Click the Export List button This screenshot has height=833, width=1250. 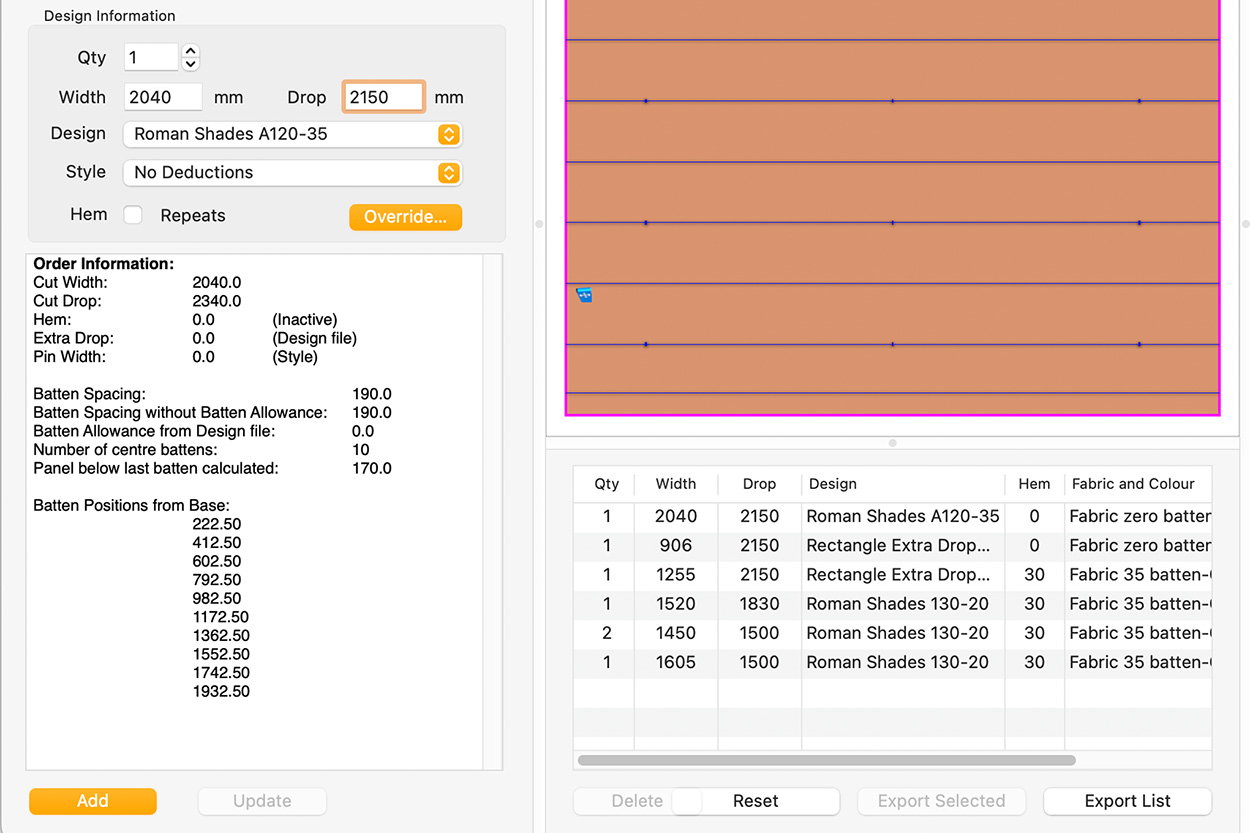click(x=1127, y=801)
